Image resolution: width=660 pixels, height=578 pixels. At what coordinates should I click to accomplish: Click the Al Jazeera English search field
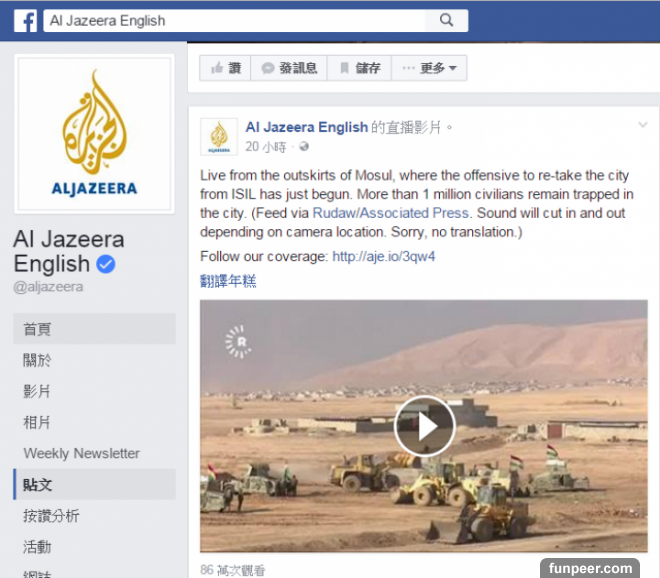(x=234, y=21)
